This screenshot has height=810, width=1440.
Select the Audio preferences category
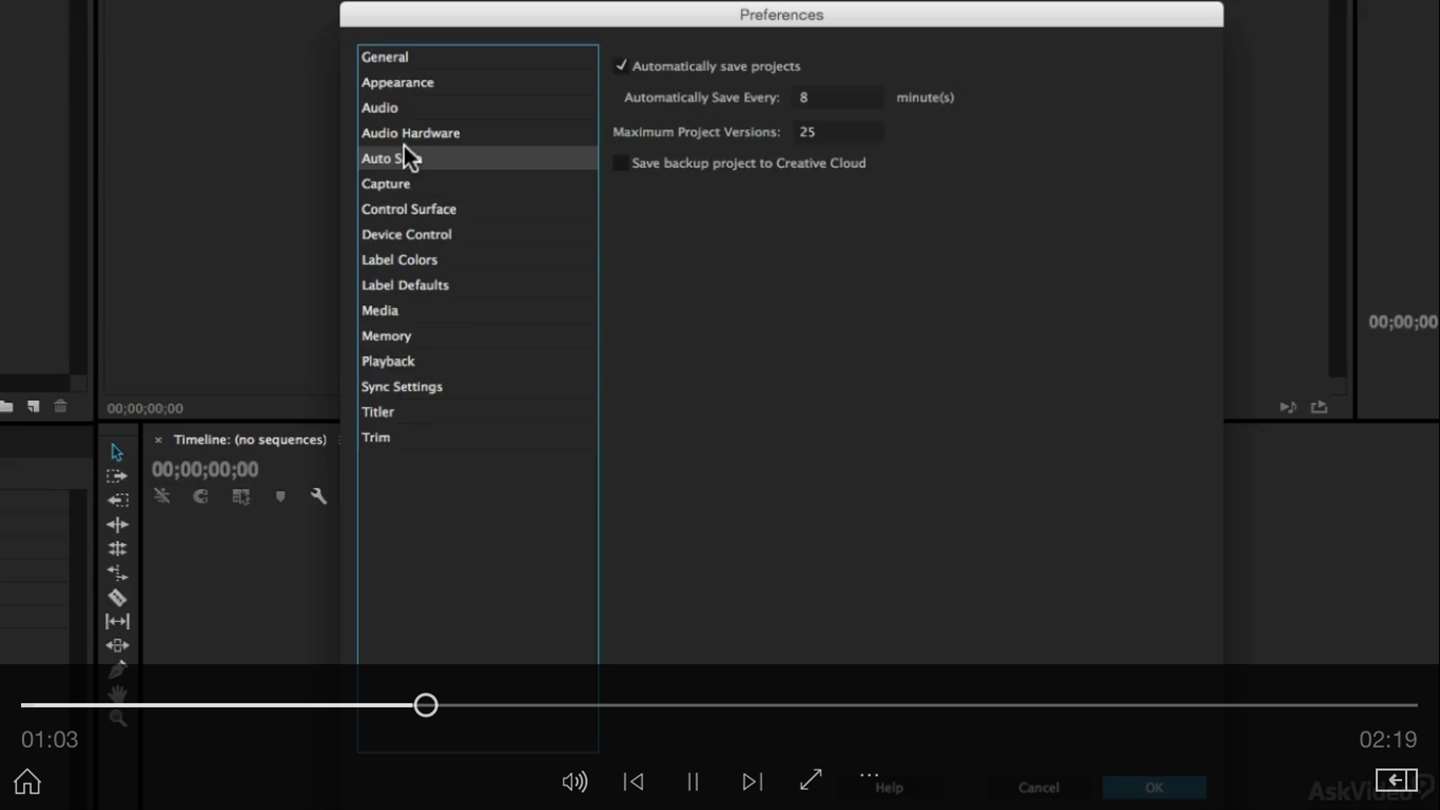click(x=478, y=108)
